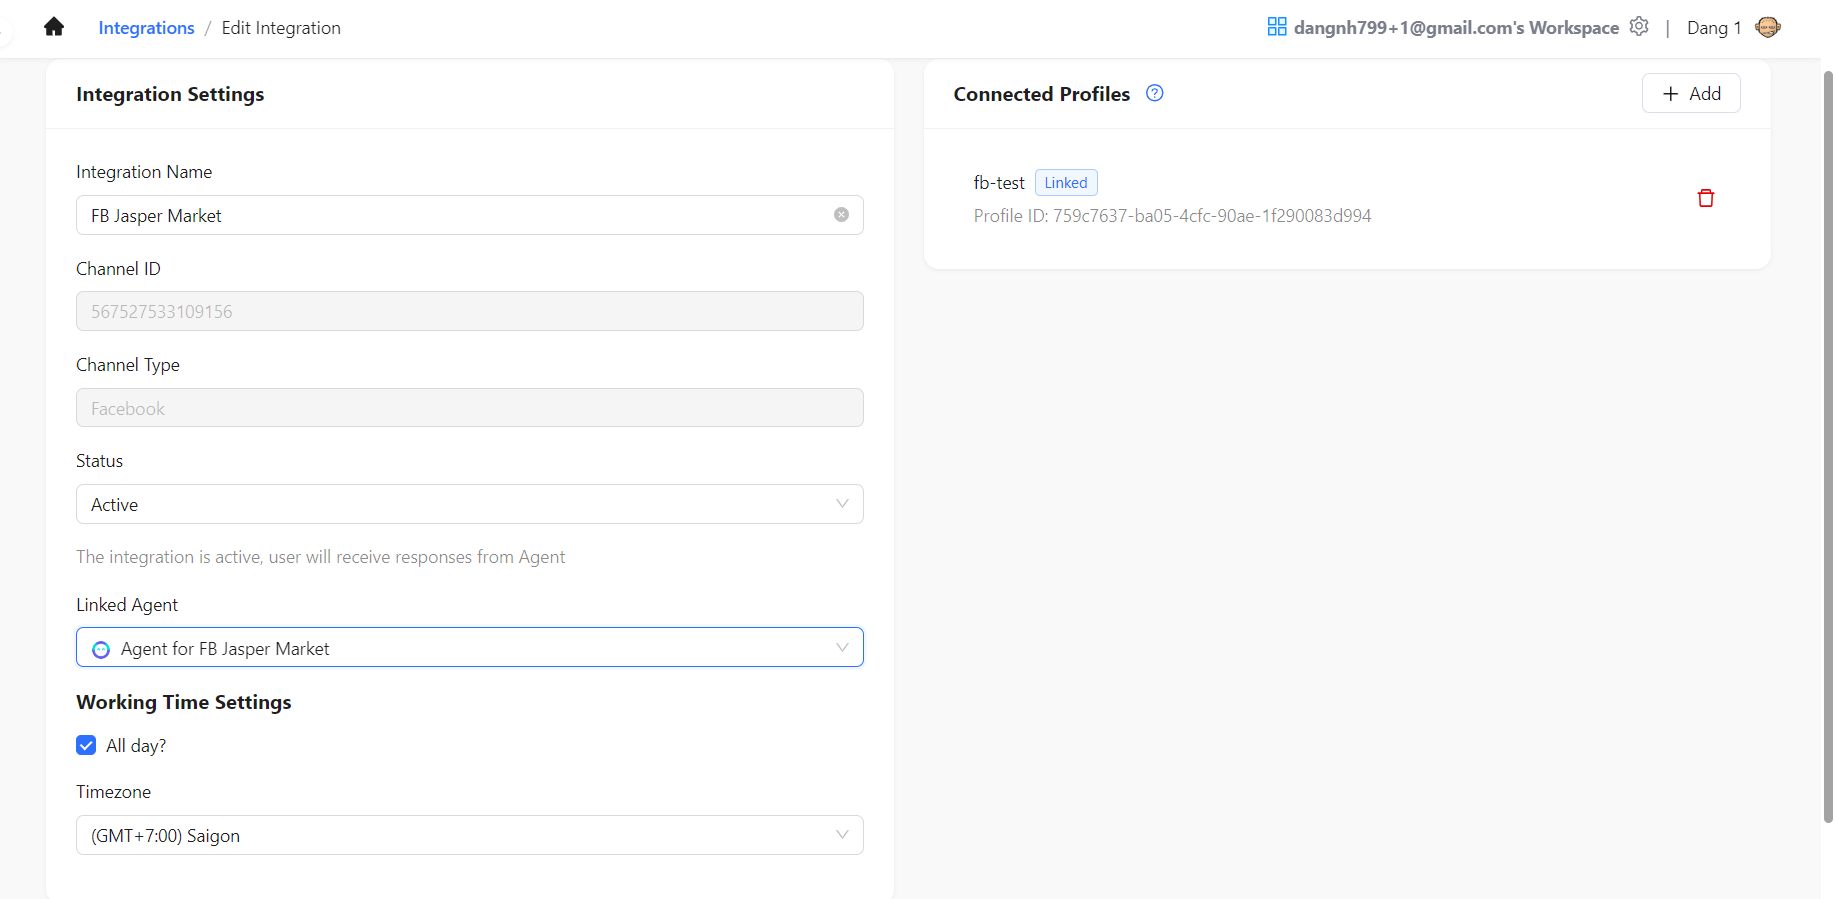Image resolution: width=1835 pixels, height=899 pixels.
Task: Click the Dang 1 username
Action: coord(1713,28)
